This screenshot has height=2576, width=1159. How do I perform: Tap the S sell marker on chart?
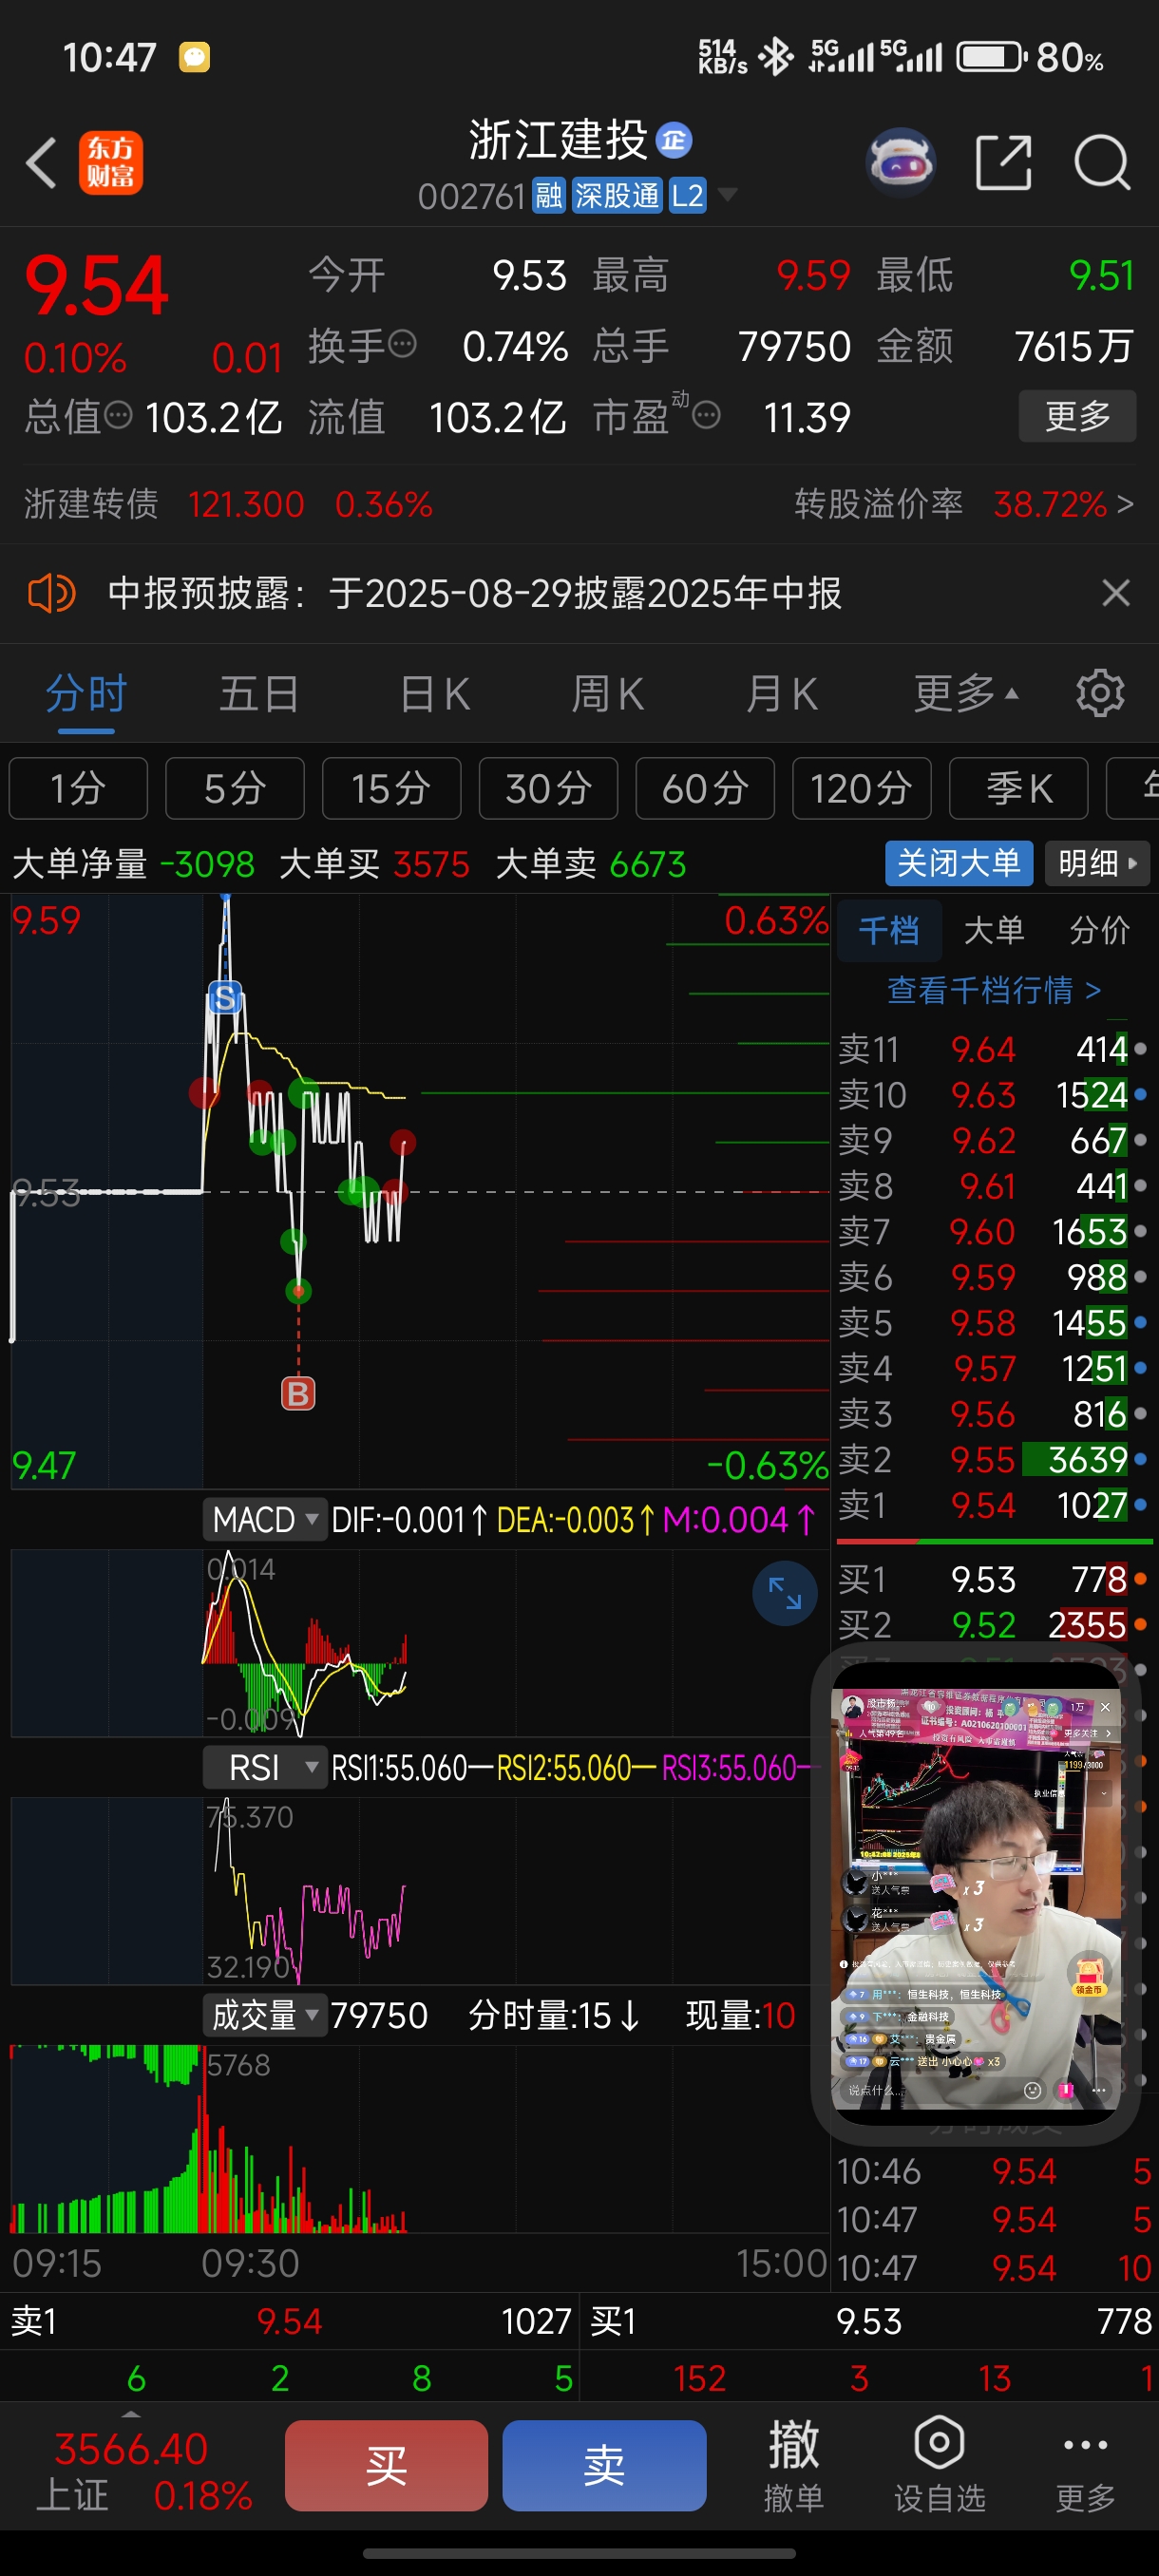[x=225, y=997]
